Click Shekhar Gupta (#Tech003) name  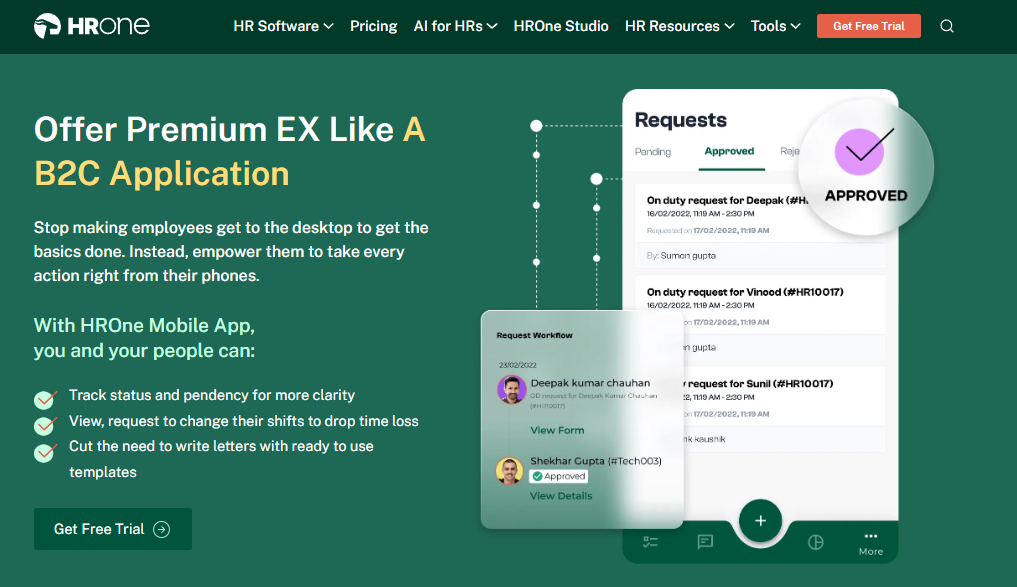tap(596, 461)
